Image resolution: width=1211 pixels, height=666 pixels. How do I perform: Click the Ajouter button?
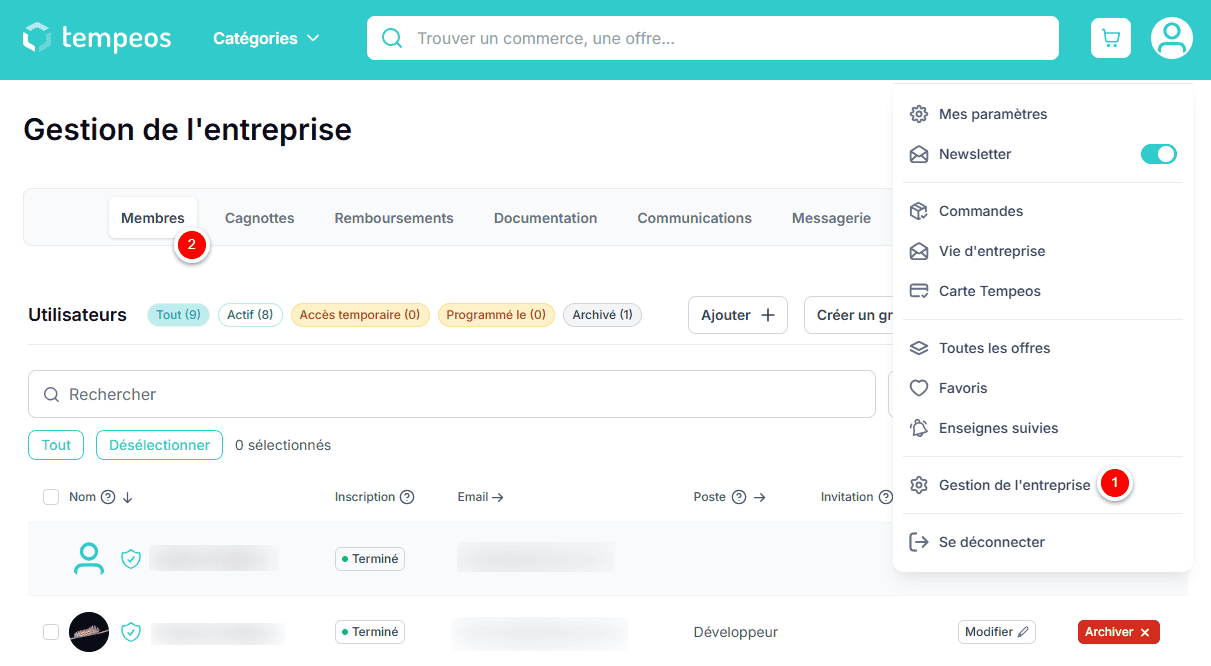738,315
